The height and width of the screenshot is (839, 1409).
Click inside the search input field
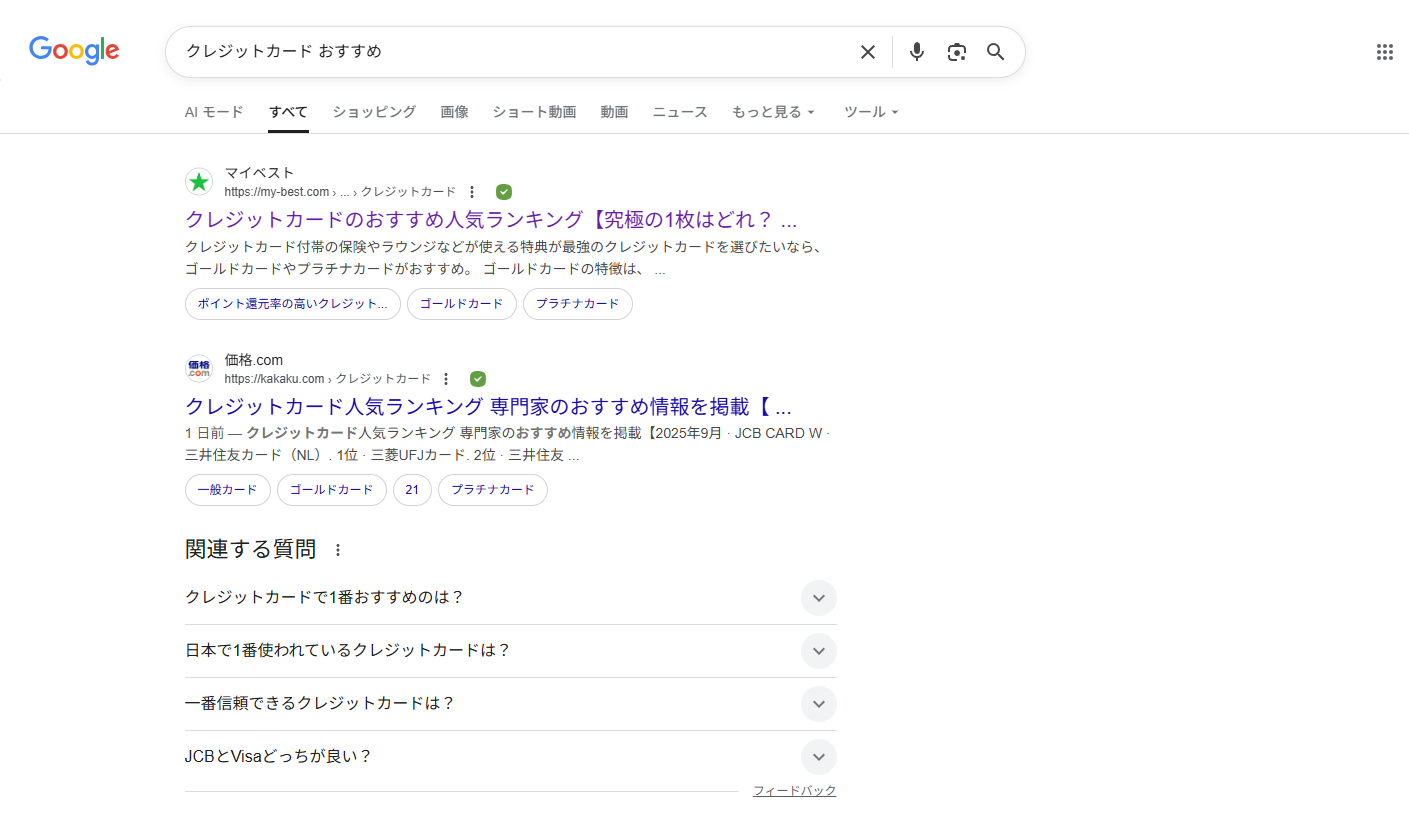pyautogui.click(x=515, y=52)
